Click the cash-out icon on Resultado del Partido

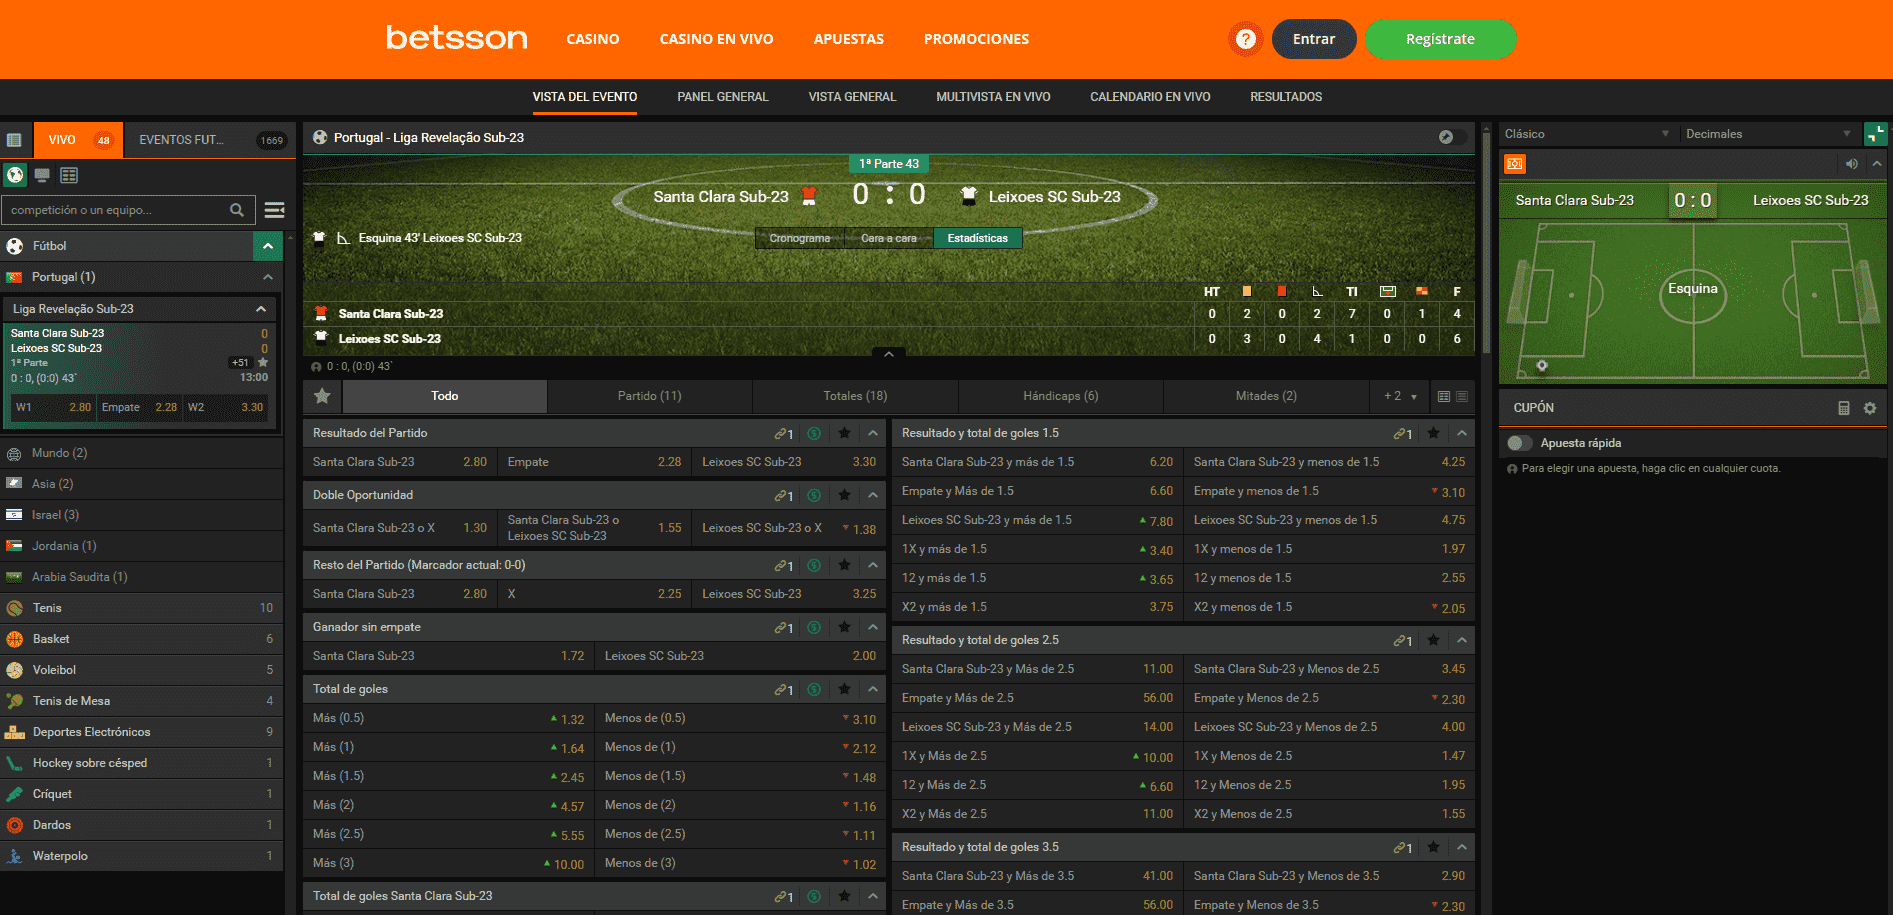[x=814, y=433]
